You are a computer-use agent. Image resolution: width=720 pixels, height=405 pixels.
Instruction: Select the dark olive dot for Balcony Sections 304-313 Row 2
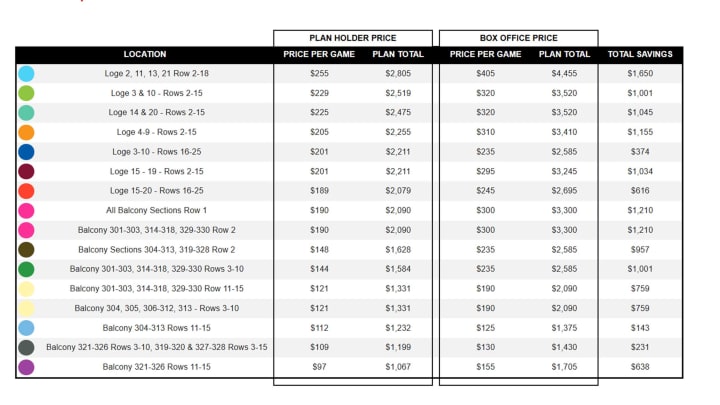tap(26, 249)
